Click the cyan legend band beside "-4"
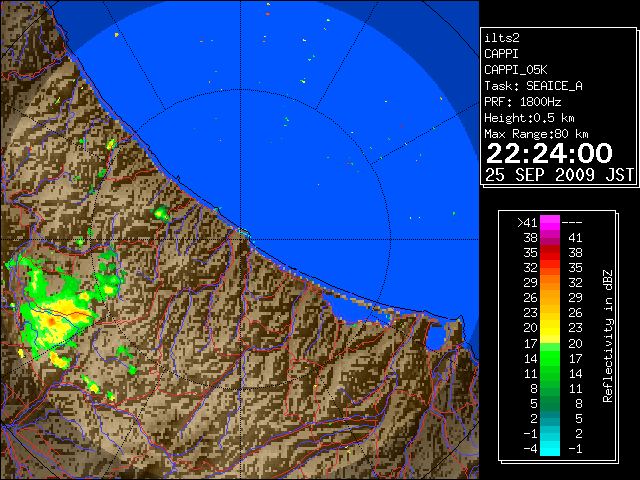 [x=550, y=448]
